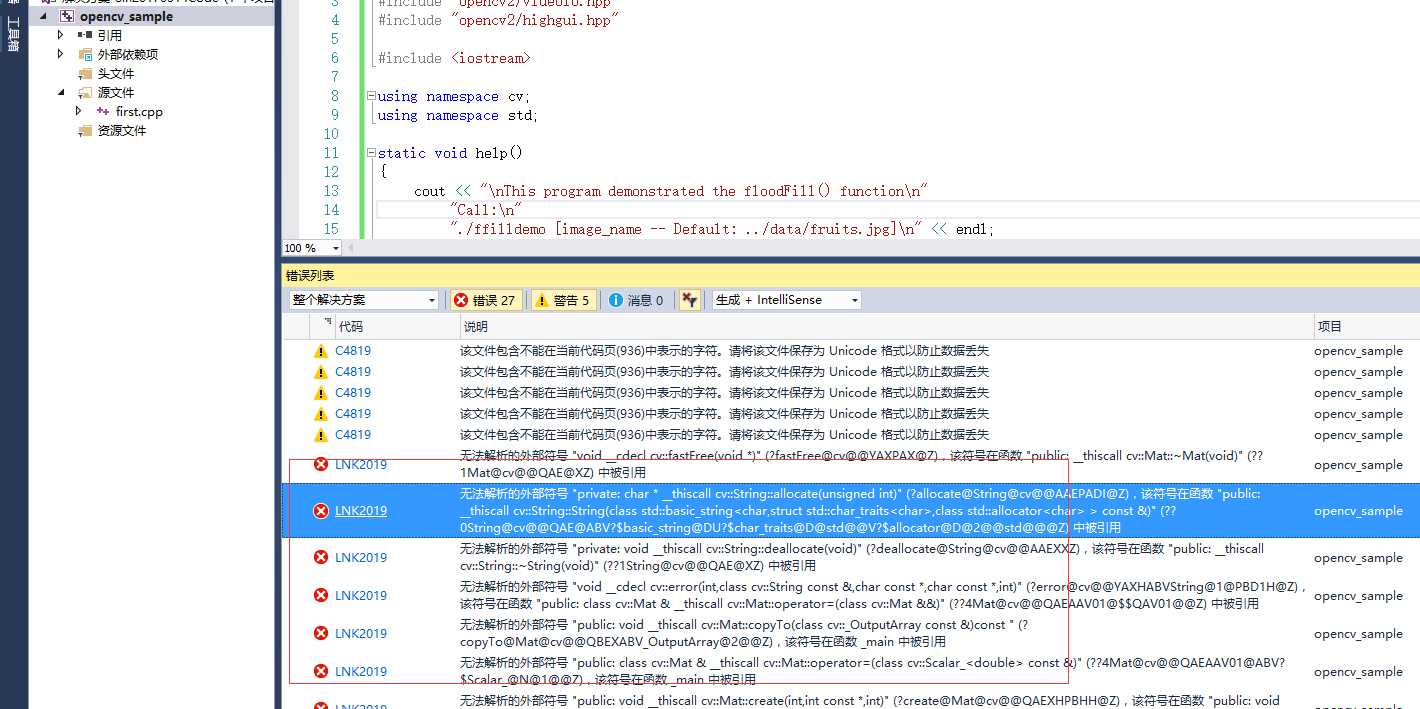1420x709 pixels.
Task: Open LNK2019 link in the Mat::copyTo row
Action: pos(361,633)
